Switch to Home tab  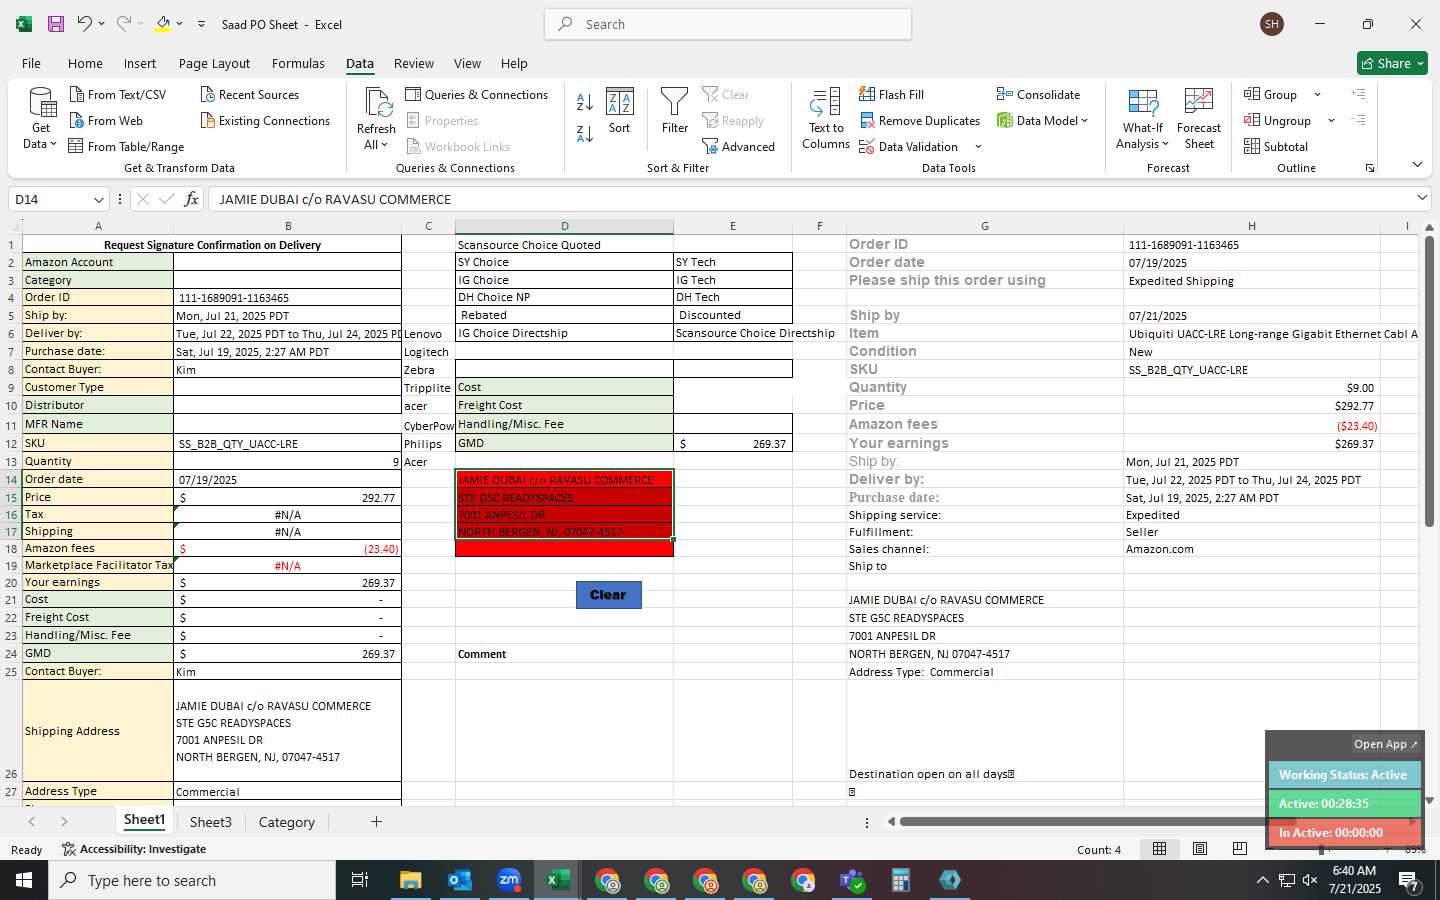tap(85, 63)
